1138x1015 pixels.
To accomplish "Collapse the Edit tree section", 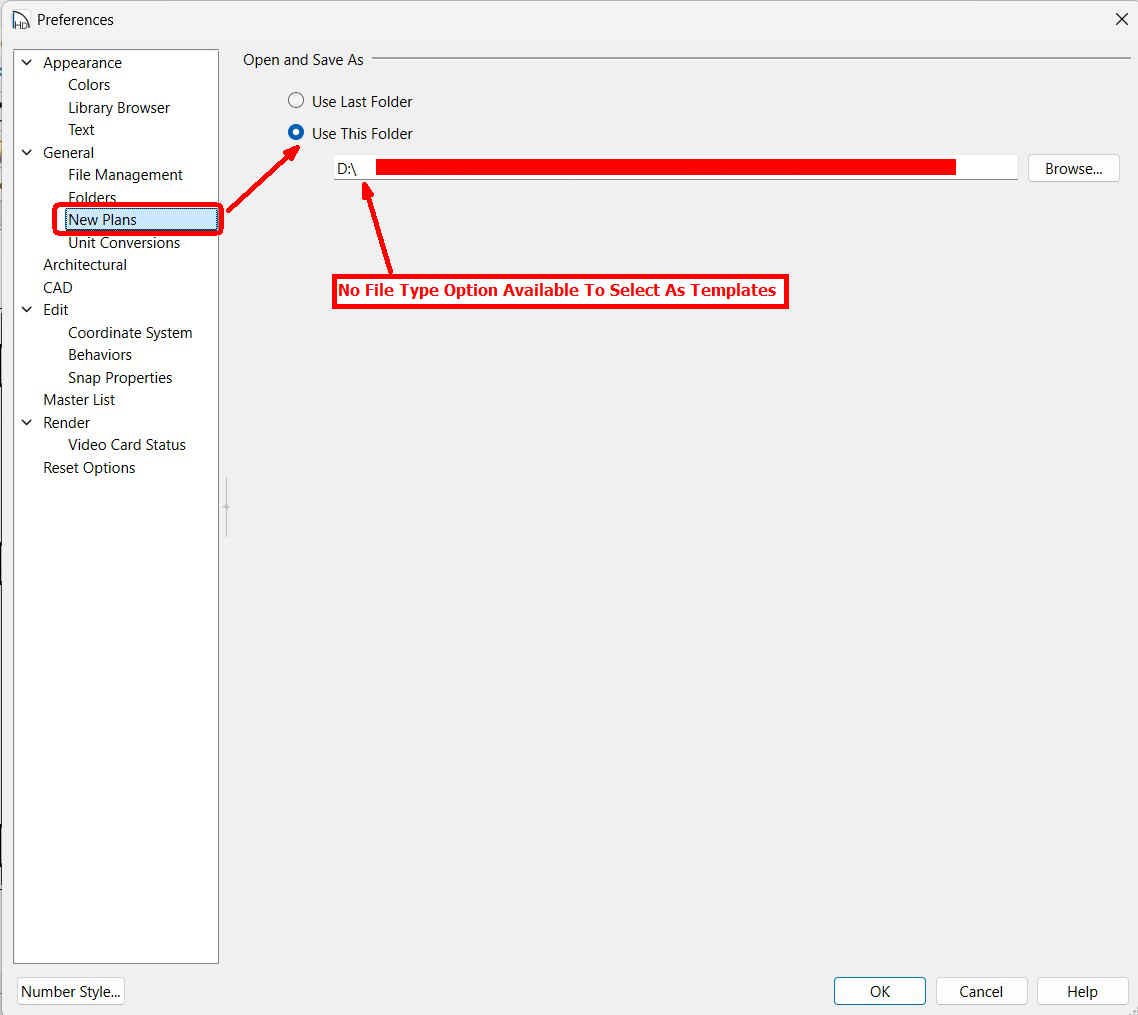I will click(27, 310).
